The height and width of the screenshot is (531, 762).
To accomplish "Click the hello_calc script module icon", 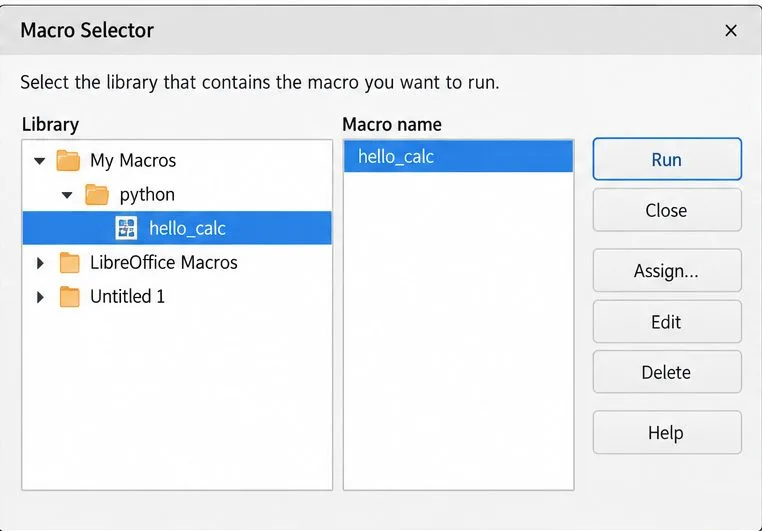I will point(126,228).
